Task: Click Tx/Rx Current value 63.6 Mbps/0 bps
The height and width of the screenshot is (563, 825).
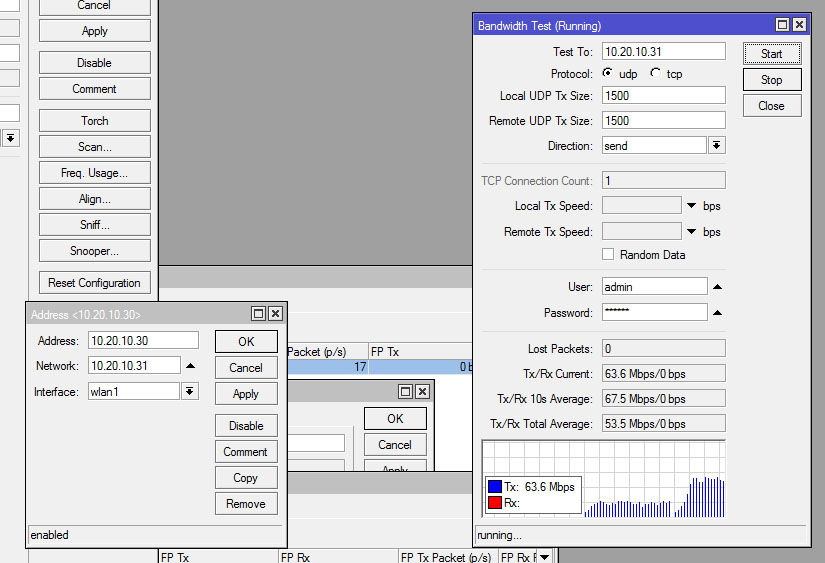Action: (x=663, y=374)
